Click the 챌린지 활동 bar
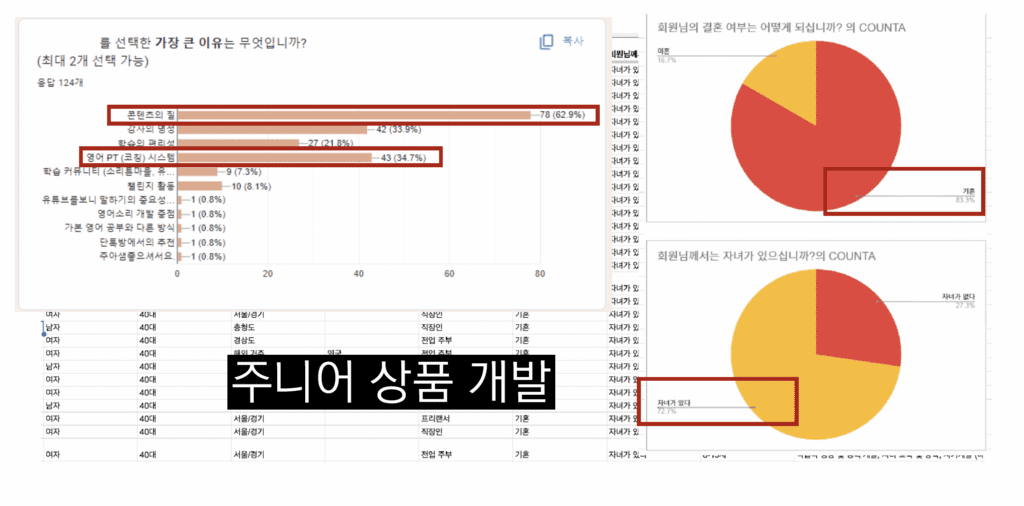 click(199, 186)
